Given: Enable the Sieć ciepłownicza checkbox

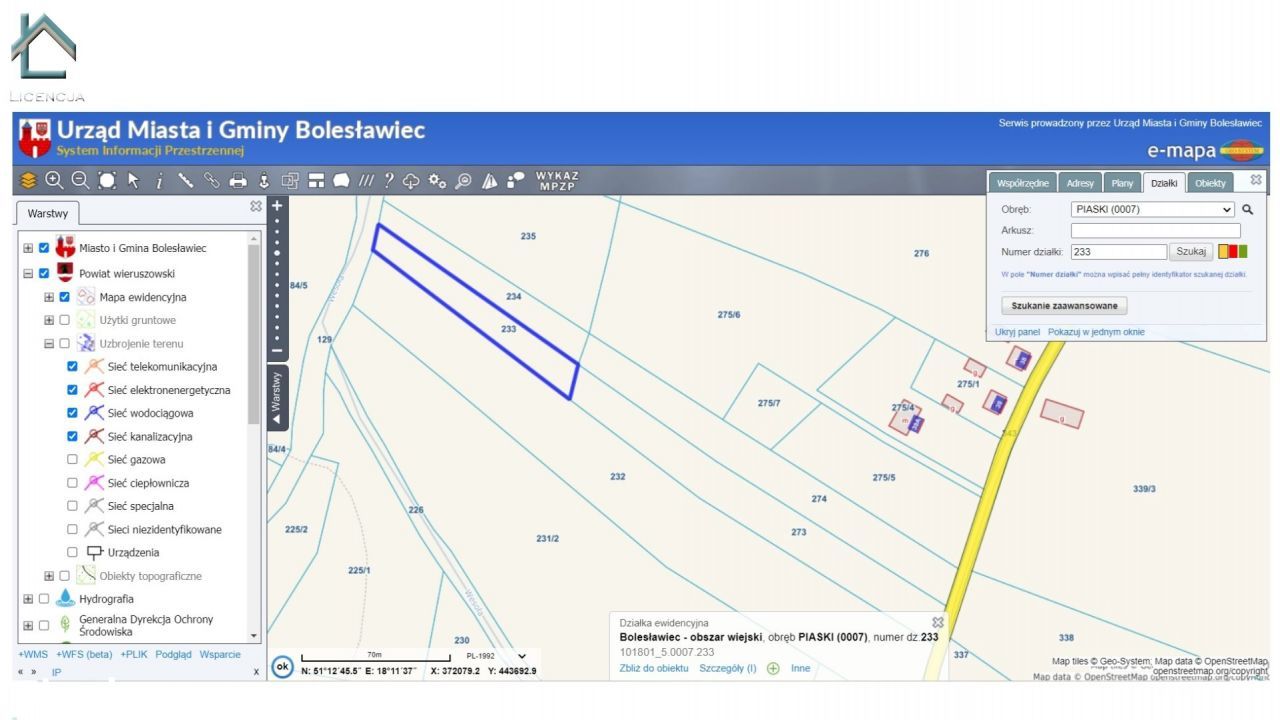Looking at the screenshot, I should [72, 482].
